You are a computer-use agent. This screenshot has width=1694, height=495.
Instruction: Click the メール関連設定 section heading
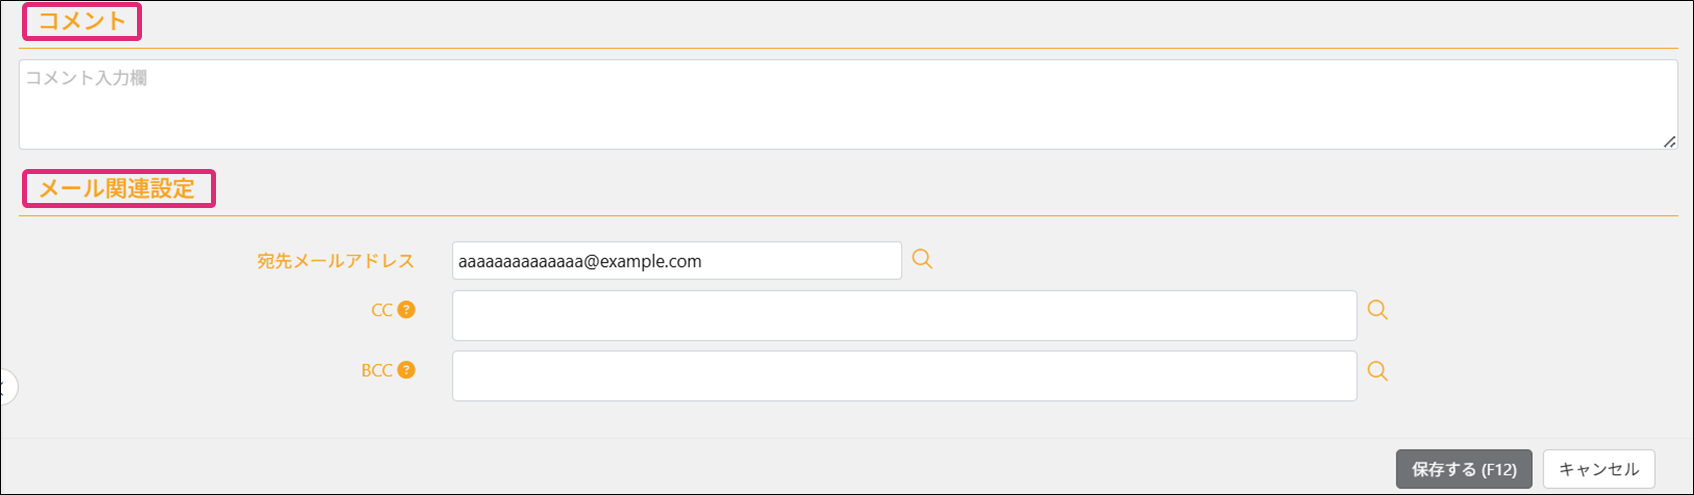tap(117, 188)
